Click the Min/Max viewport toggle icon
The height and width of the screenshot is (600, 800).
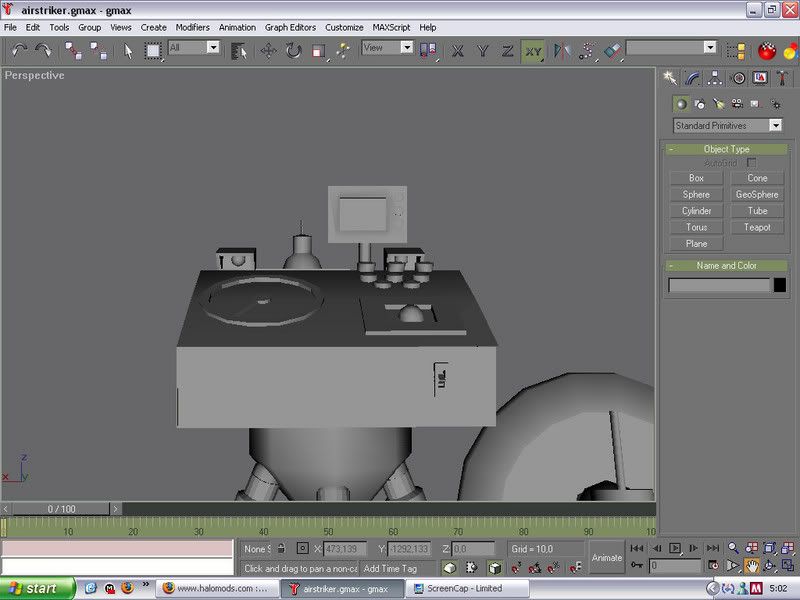[x=787, y=565]
